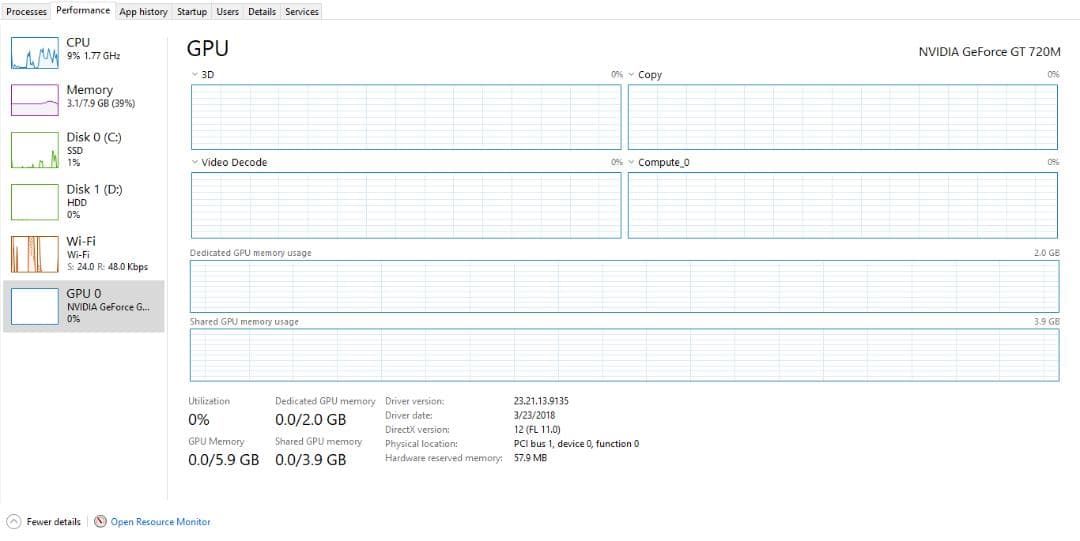The height and width of the screenshot is (541, 1080).
Task: Click the Resource Monitor icon
Action: tap(100, 522)
